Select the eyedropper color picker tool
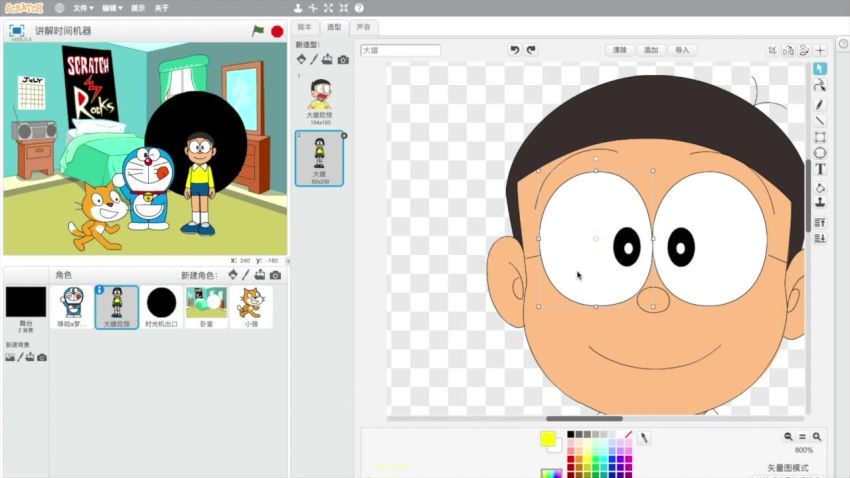The height and width of the screenshot is (478, 850). [644, 438]
